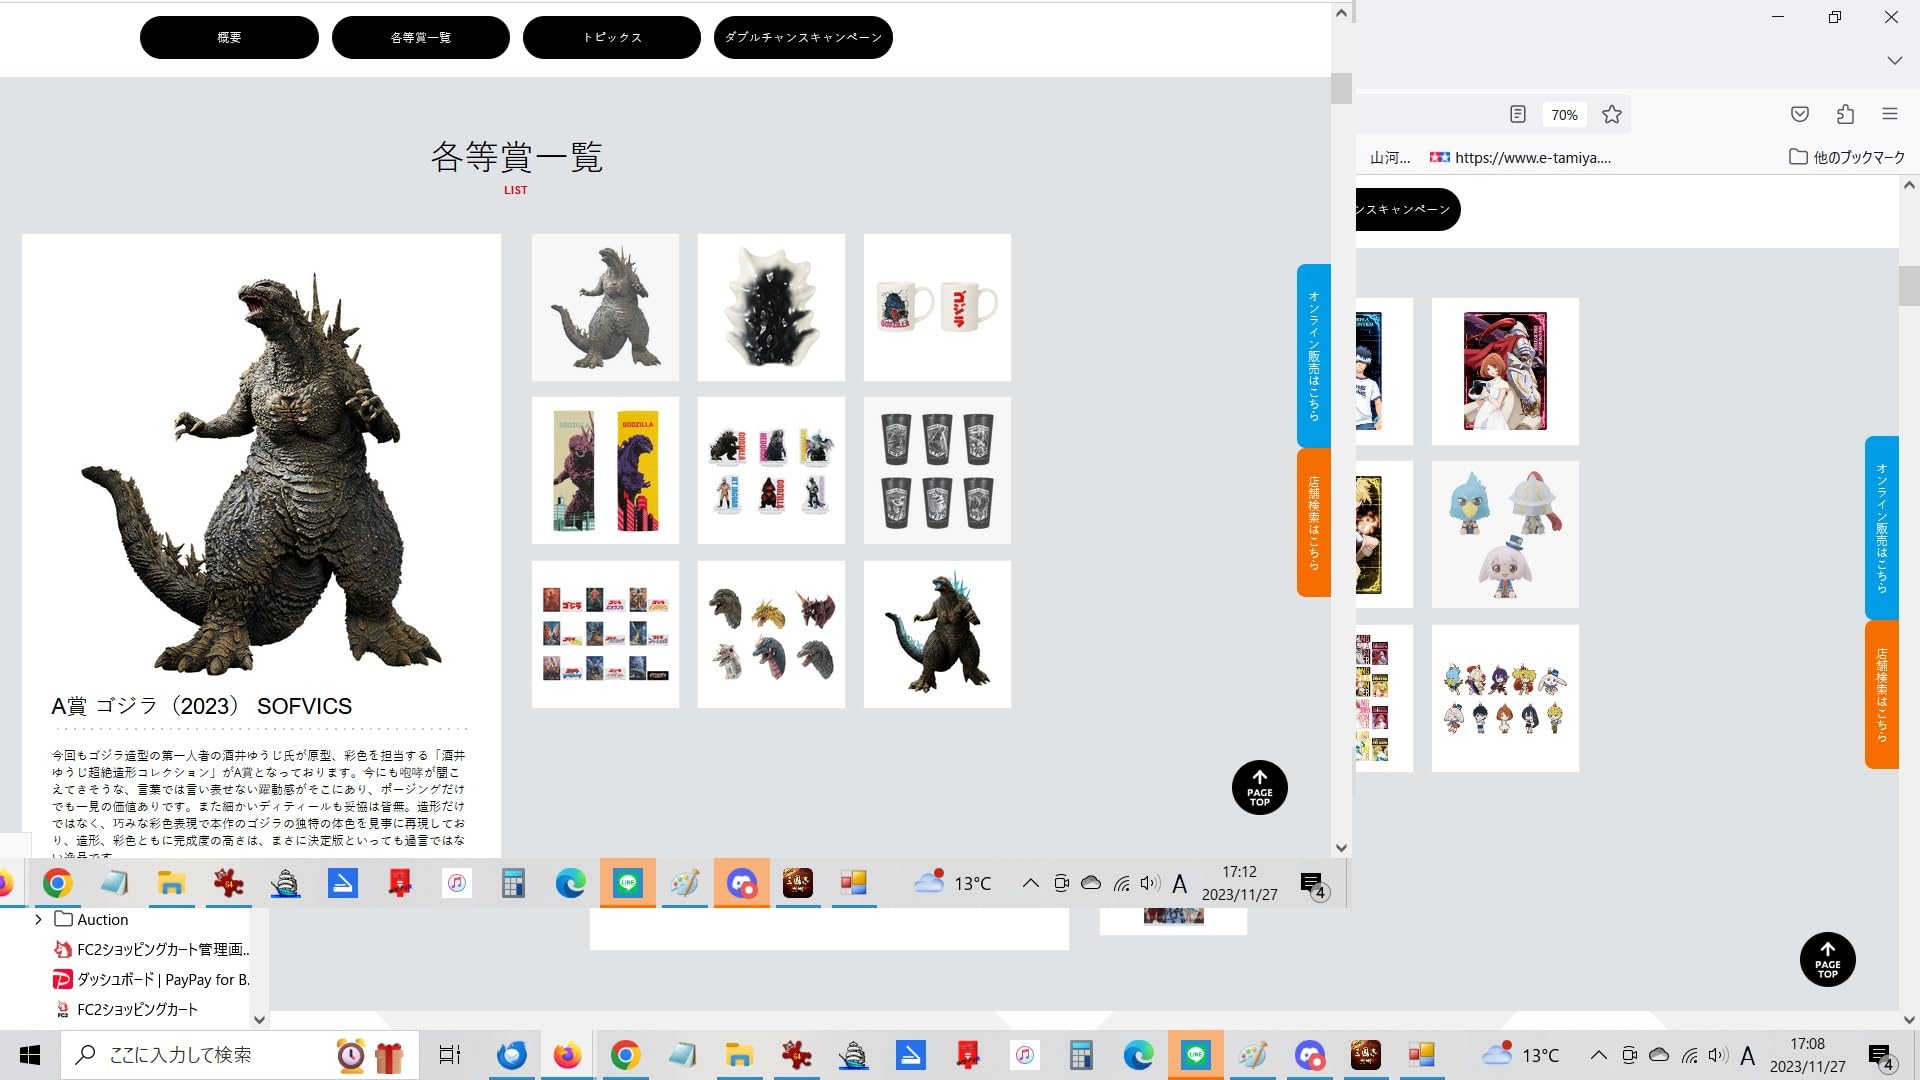Viewport: 1920px width, 1080px height.
Task: Reset the 70% zoom level indicator
Action: click(1564, 115)
